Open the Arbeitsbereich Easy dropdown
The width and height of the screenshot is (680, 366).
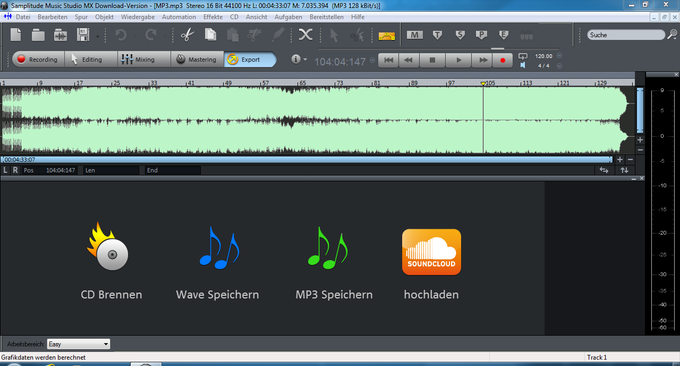[x=78, y=344]
